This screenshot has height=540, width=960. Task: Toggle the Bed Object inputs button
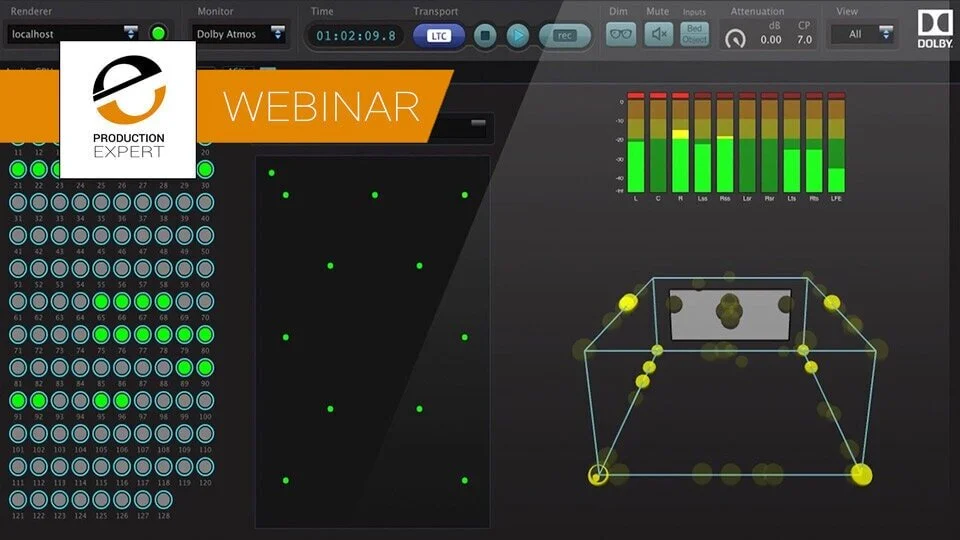[x=694, y=34]
